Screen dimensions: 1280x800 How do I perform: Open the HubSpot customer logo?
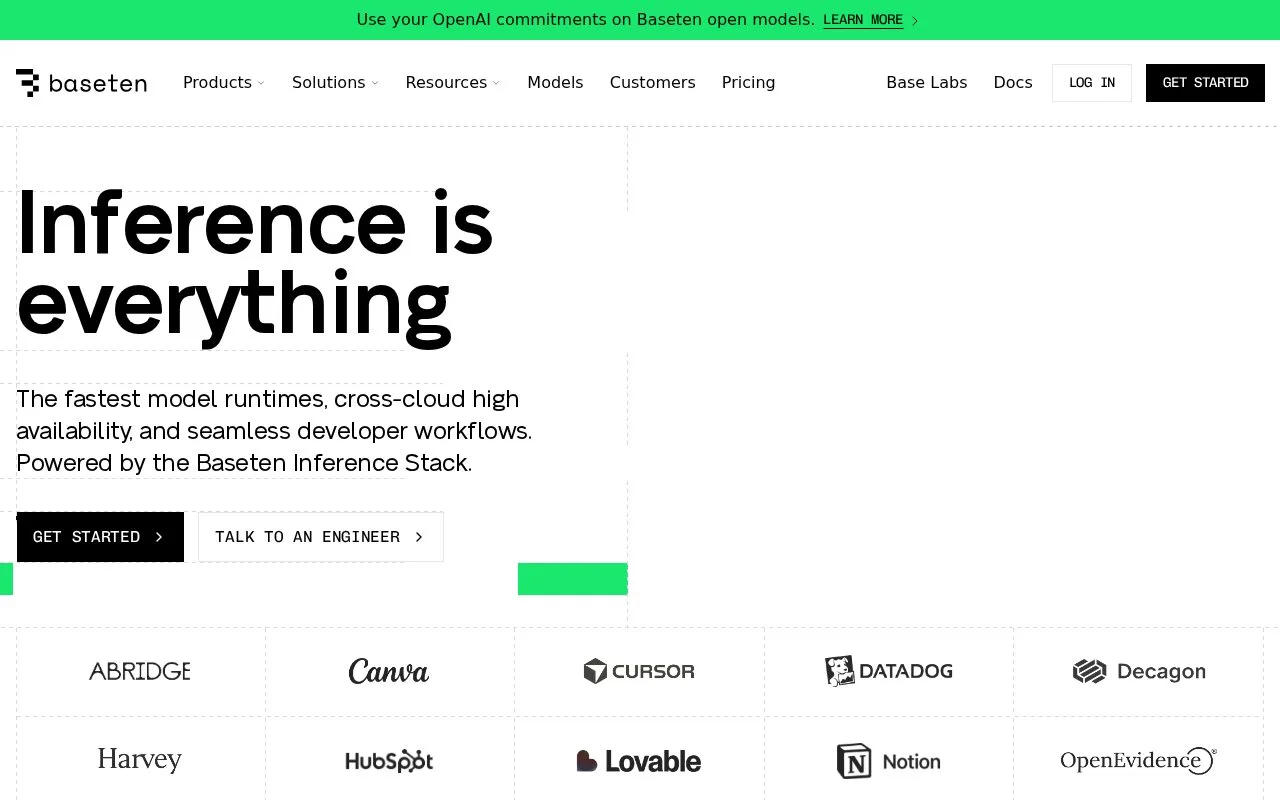[389, 761]
